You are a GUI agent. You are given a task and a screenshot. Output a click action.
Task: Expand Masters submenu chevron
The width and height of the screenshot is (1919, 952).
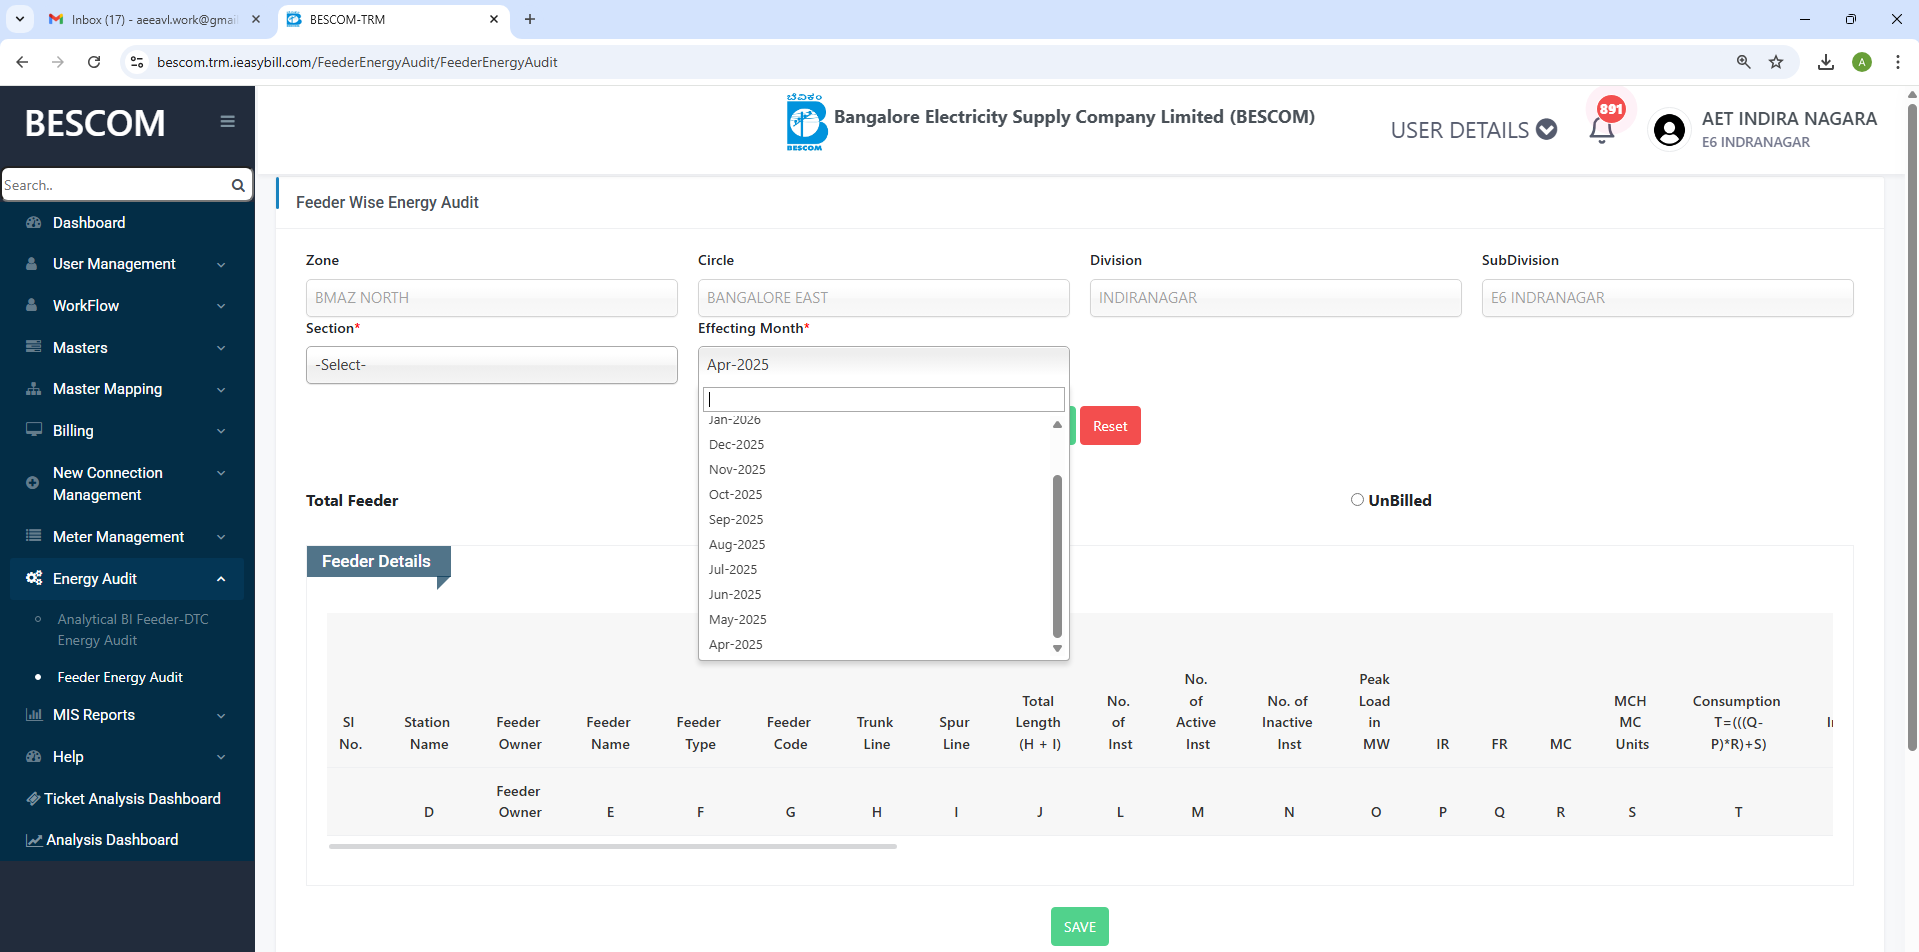[x=221, y=348]
